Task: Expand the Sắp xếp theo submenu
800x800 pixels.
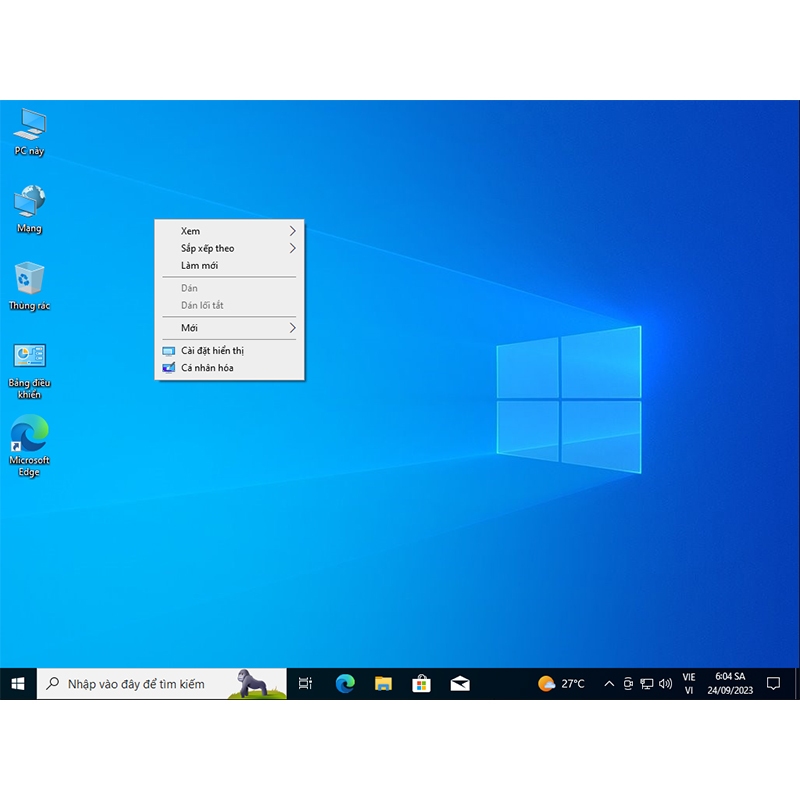Action: coord(290,248)
